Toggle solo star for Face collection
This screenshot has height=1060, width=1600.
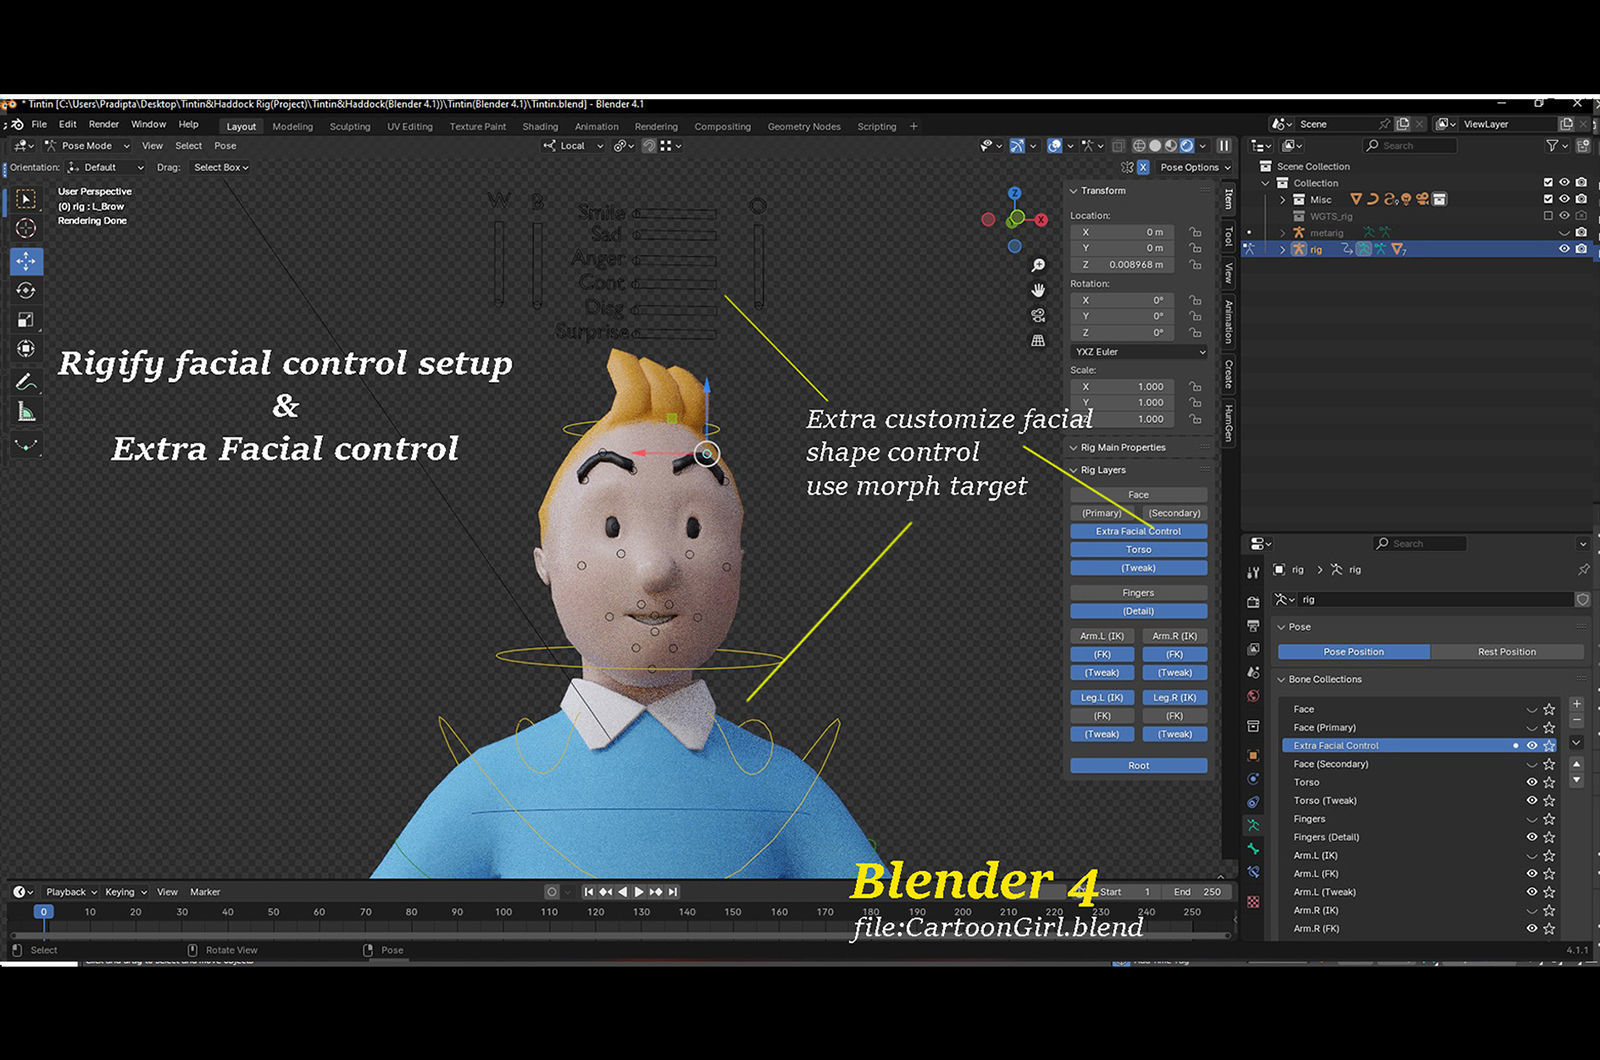pyautogui.click(x=1549, y=709)
